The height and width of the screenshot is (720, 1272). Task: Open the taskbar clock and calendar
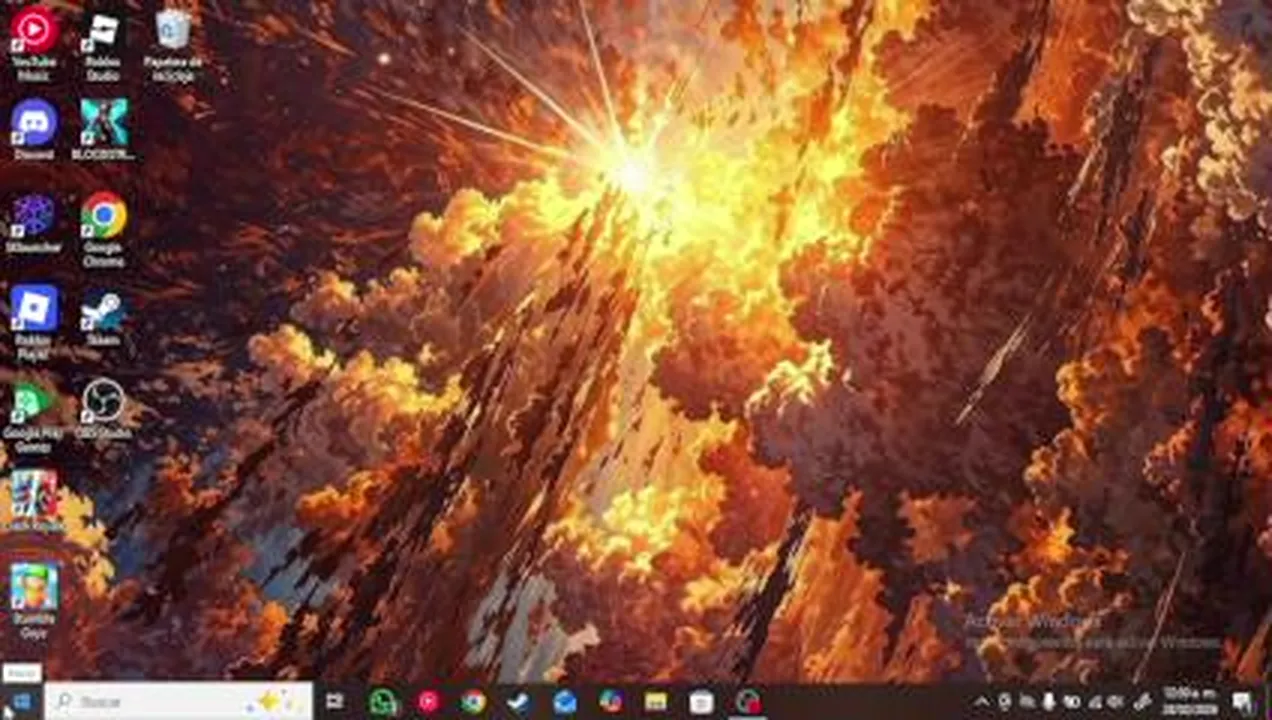pyautogui.click(x=1188, y=702)
